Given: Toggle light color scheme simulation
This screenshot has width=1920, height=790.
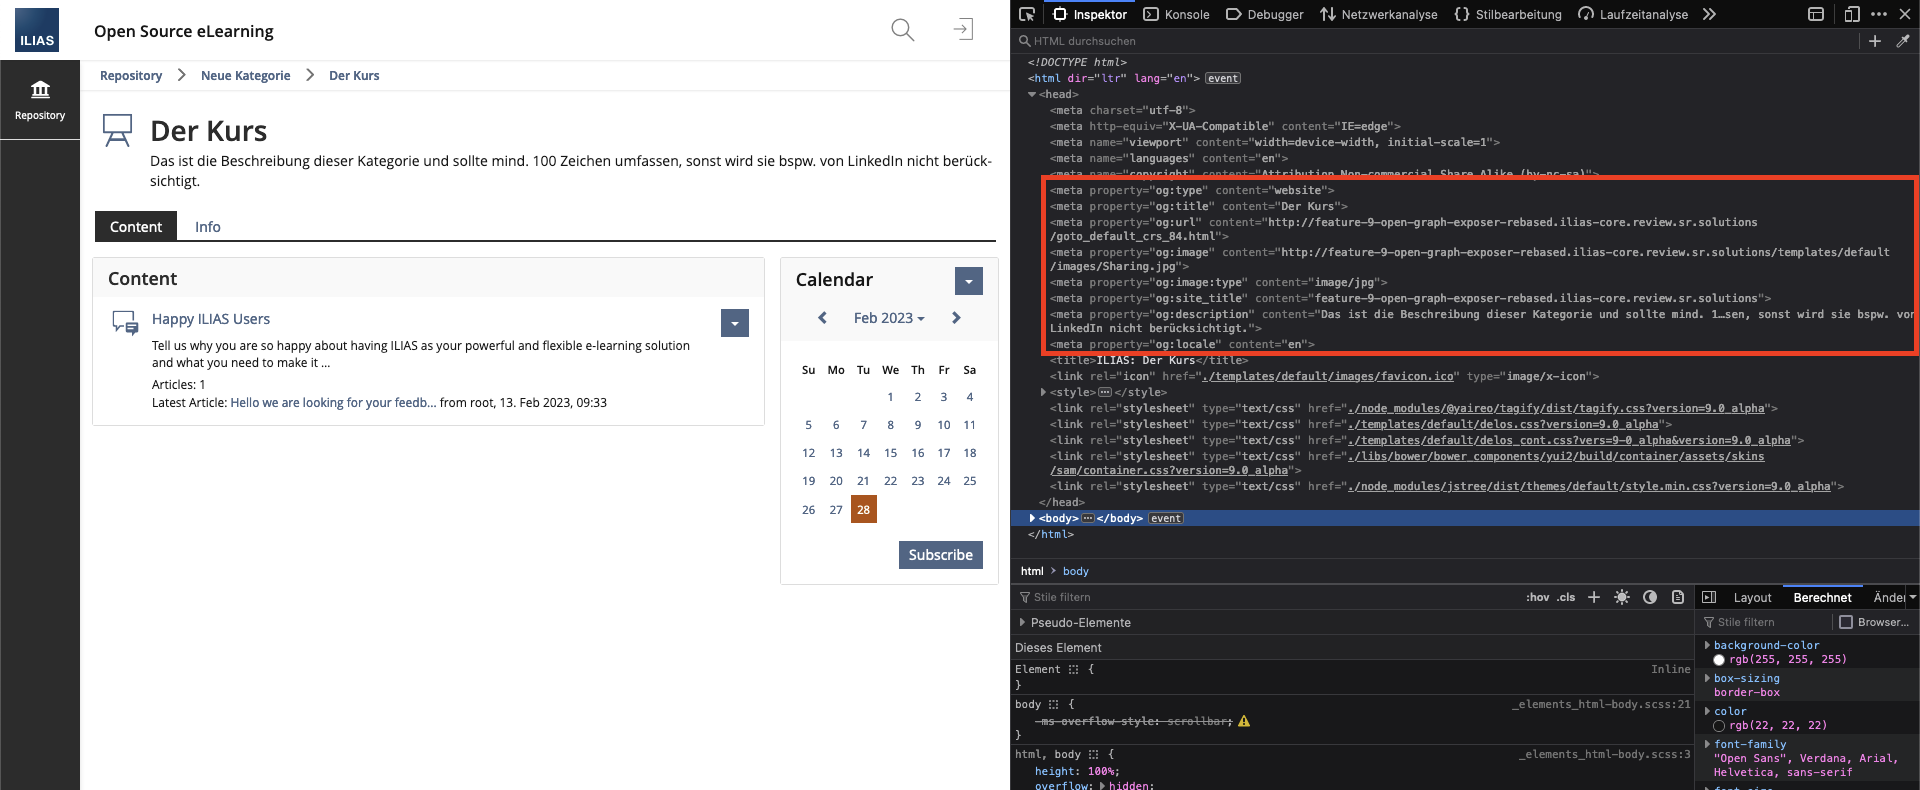Looking at the screenshot, I should (x=1622, y=597).
